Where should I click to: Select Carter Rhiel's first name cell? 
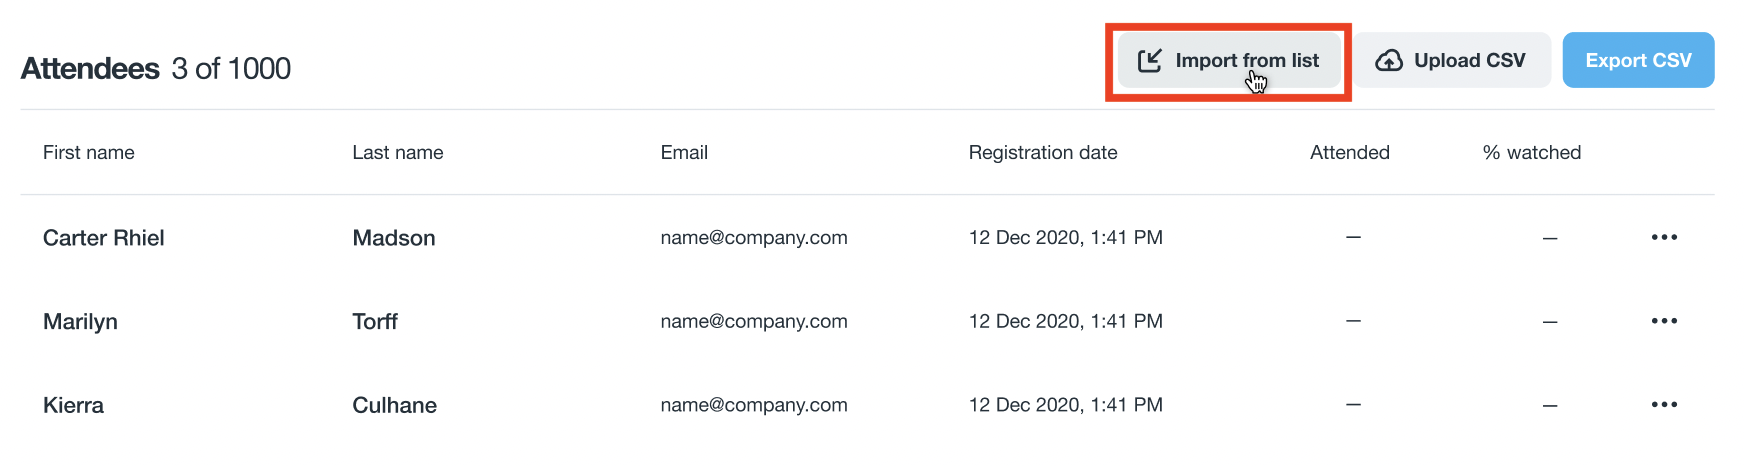coord(104,238)
